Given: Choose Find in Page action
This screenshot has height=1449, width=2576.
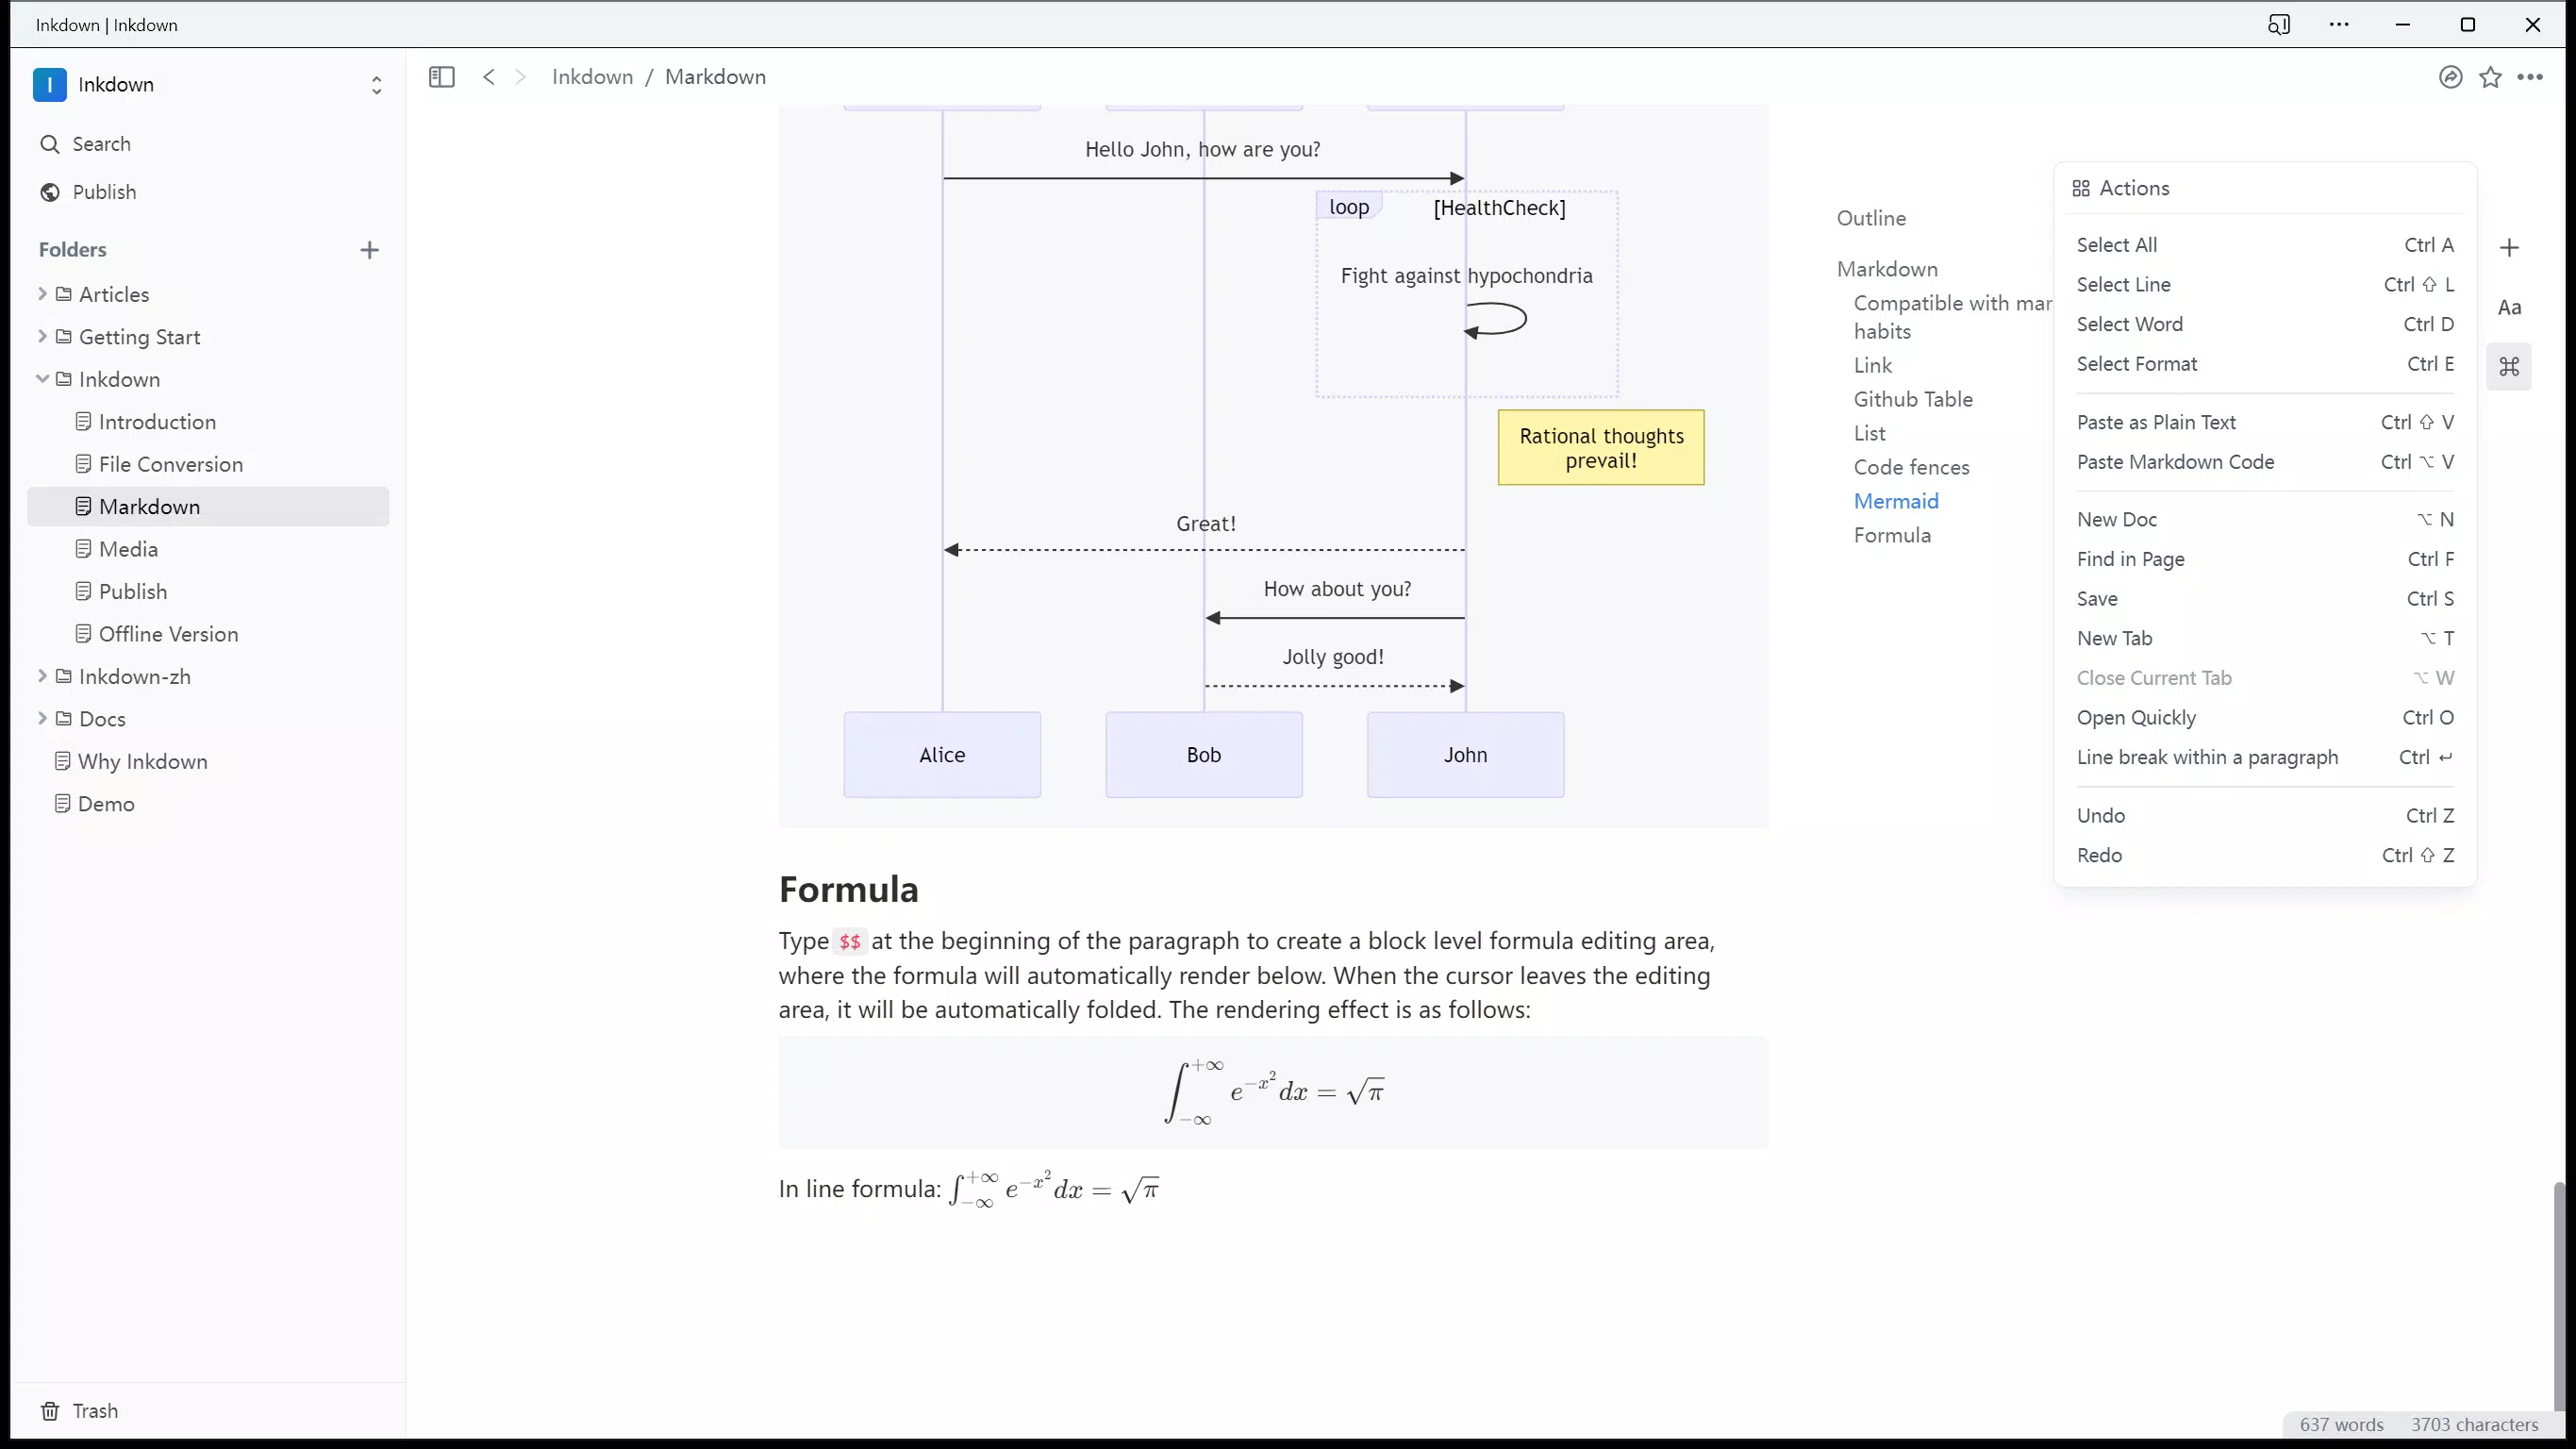Looking at the screenshot, I should 2265,559.
